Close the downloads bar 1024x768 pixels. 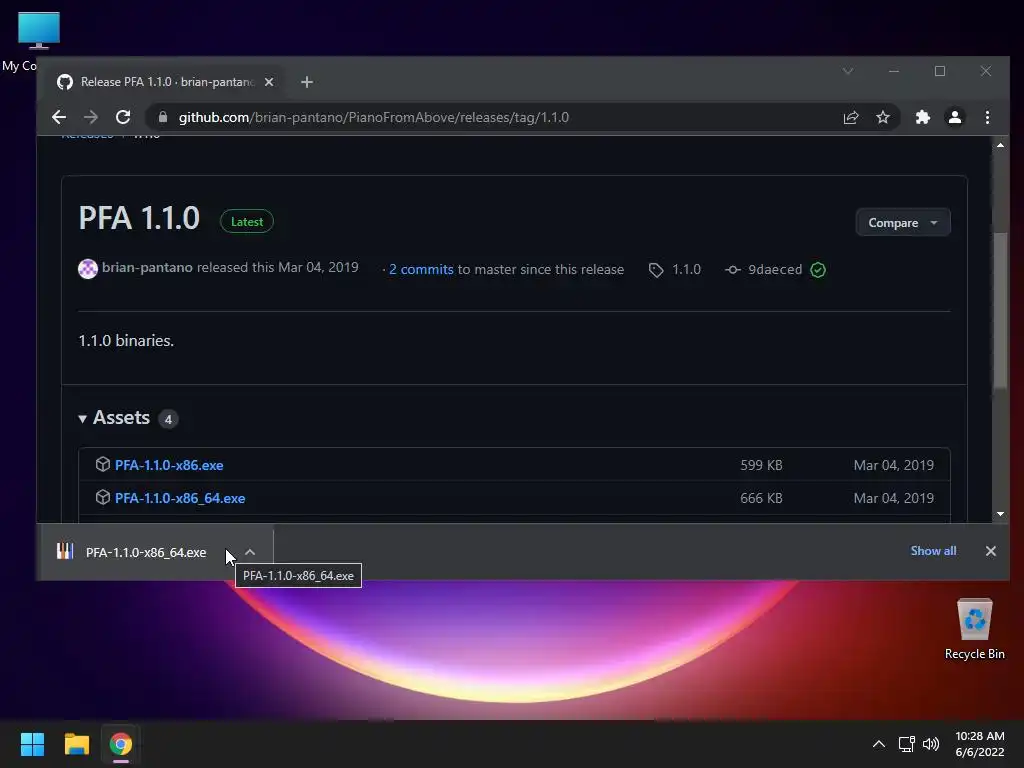pyautogui.click(x=991, y=551)
